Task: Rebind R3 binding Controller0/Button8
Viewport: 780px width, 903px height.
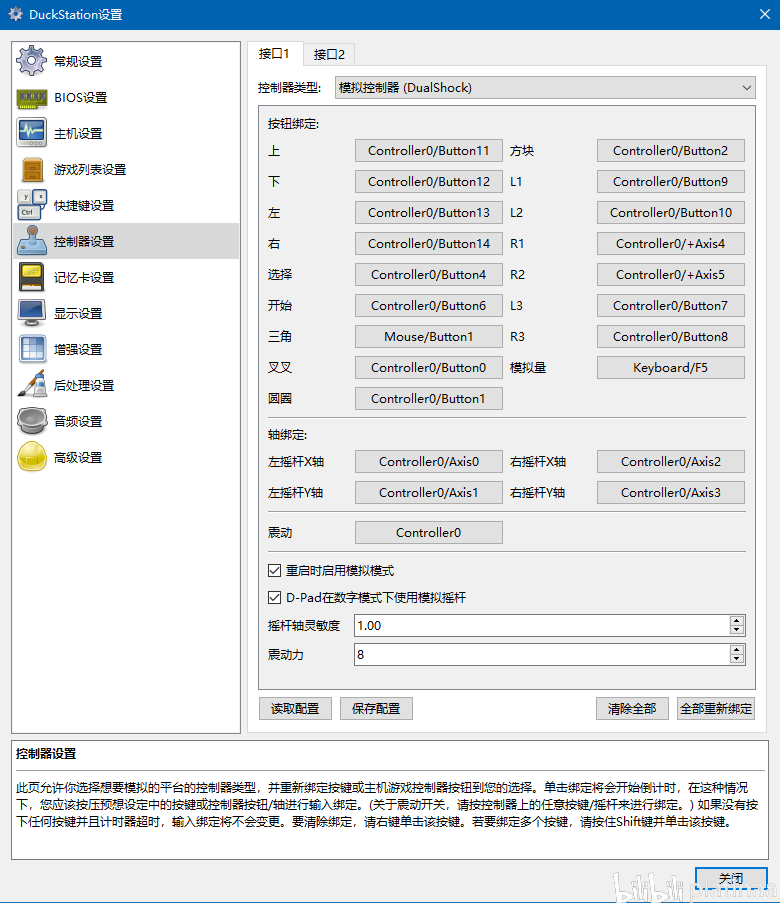Action: pyautogui.click(x=671, y=336)
